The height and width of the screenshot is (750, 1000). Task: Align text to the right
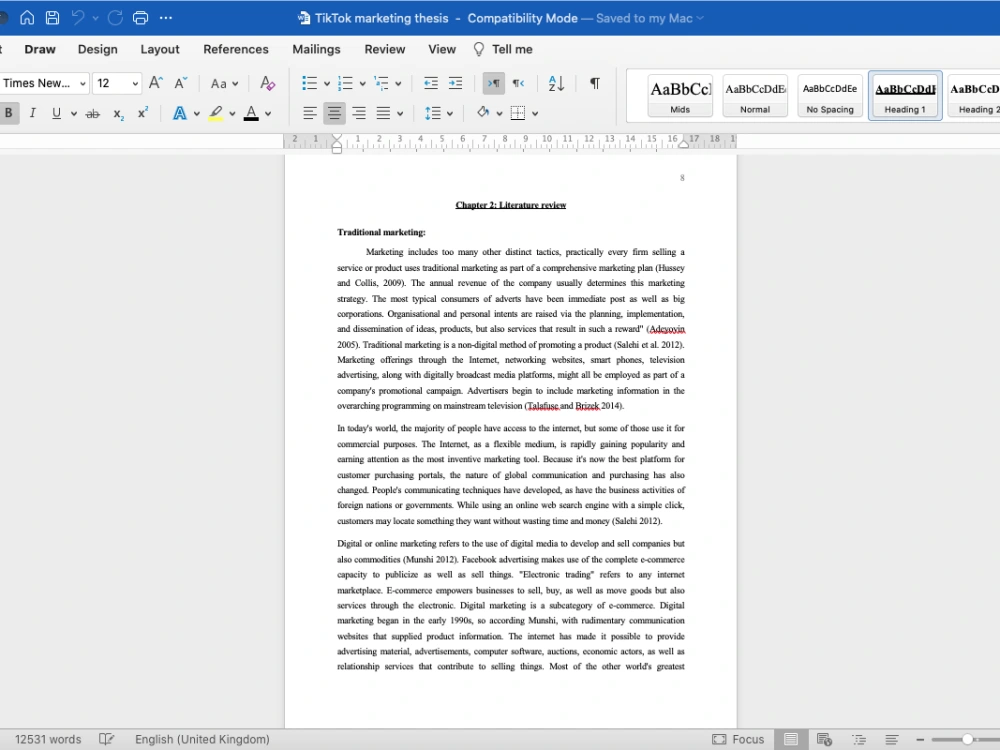[359, 114]
